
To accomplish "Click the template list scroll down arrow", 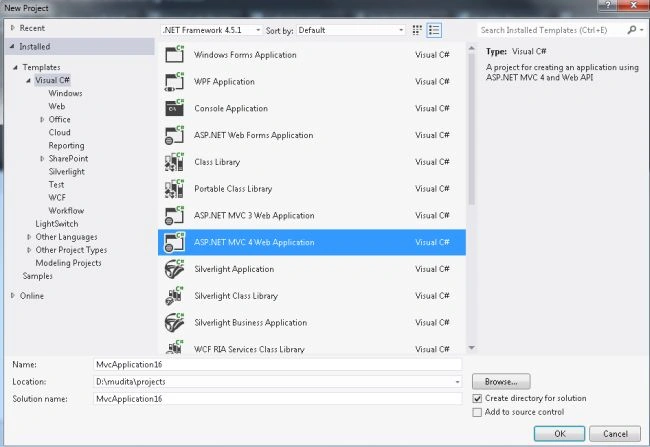I will (471, 348).
